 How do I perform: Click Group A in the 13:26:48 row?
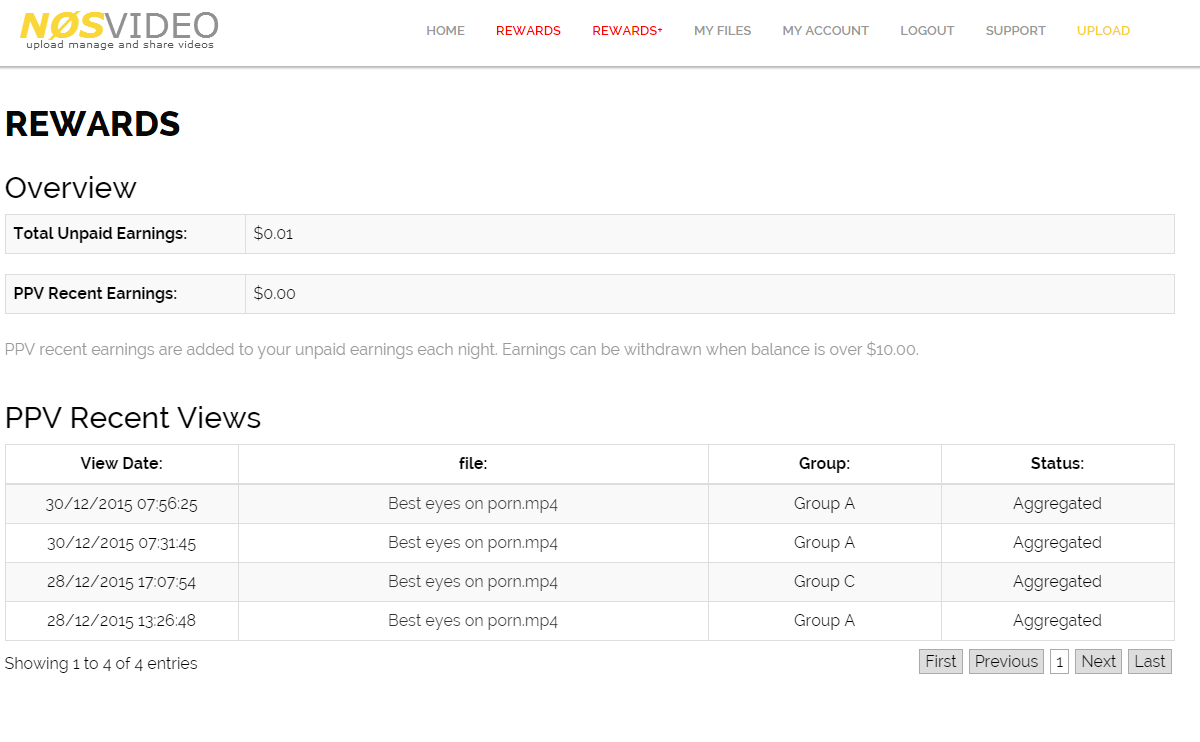(825, 621)
